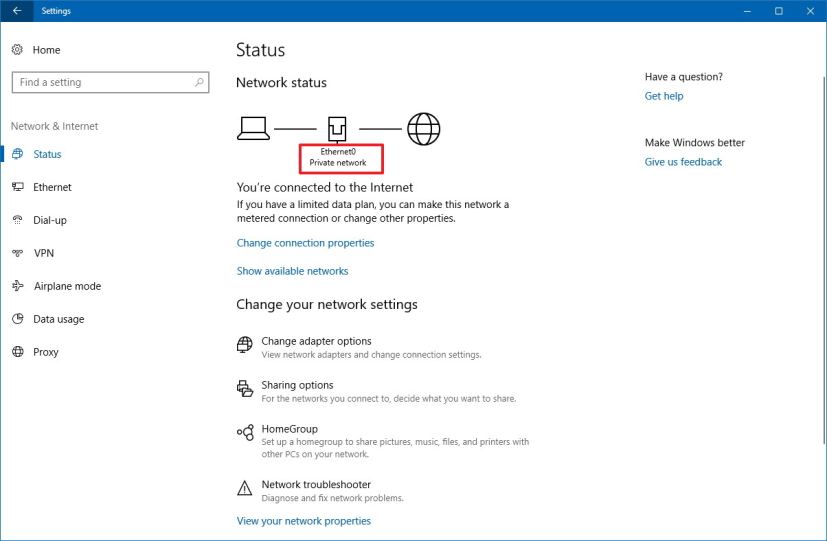Click the search magnifier icon
Viewport: 827px width, 541px height.
pos(199,82)
